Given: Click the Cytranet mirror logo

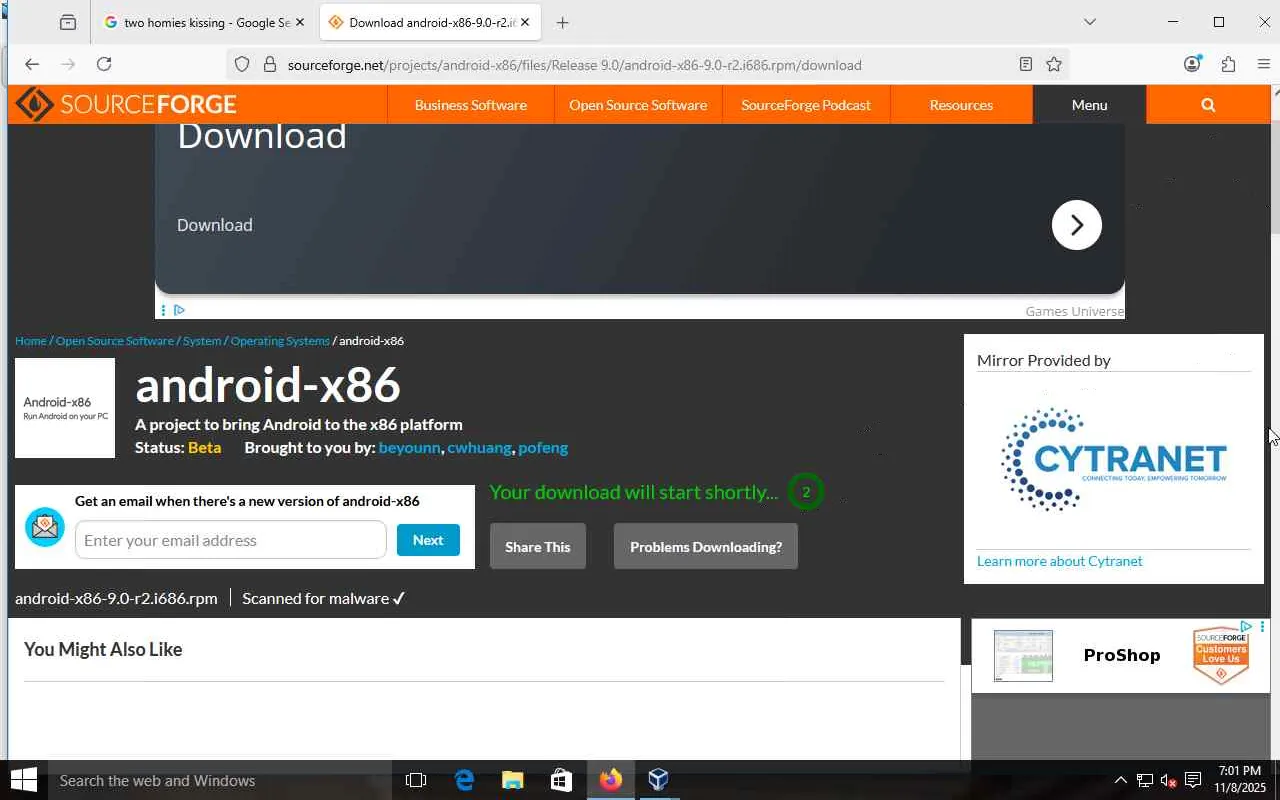Looking at the screenshot, I should [1114, 460].
